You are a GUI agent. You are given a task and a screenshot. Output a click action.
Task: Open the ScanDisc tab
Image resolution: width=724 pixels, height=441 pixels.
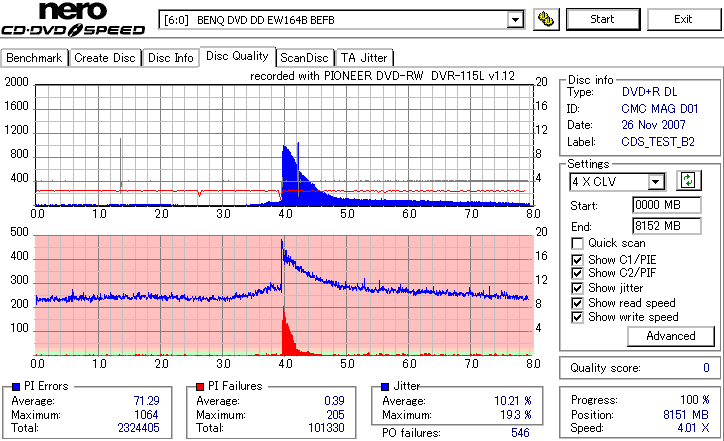305,58
